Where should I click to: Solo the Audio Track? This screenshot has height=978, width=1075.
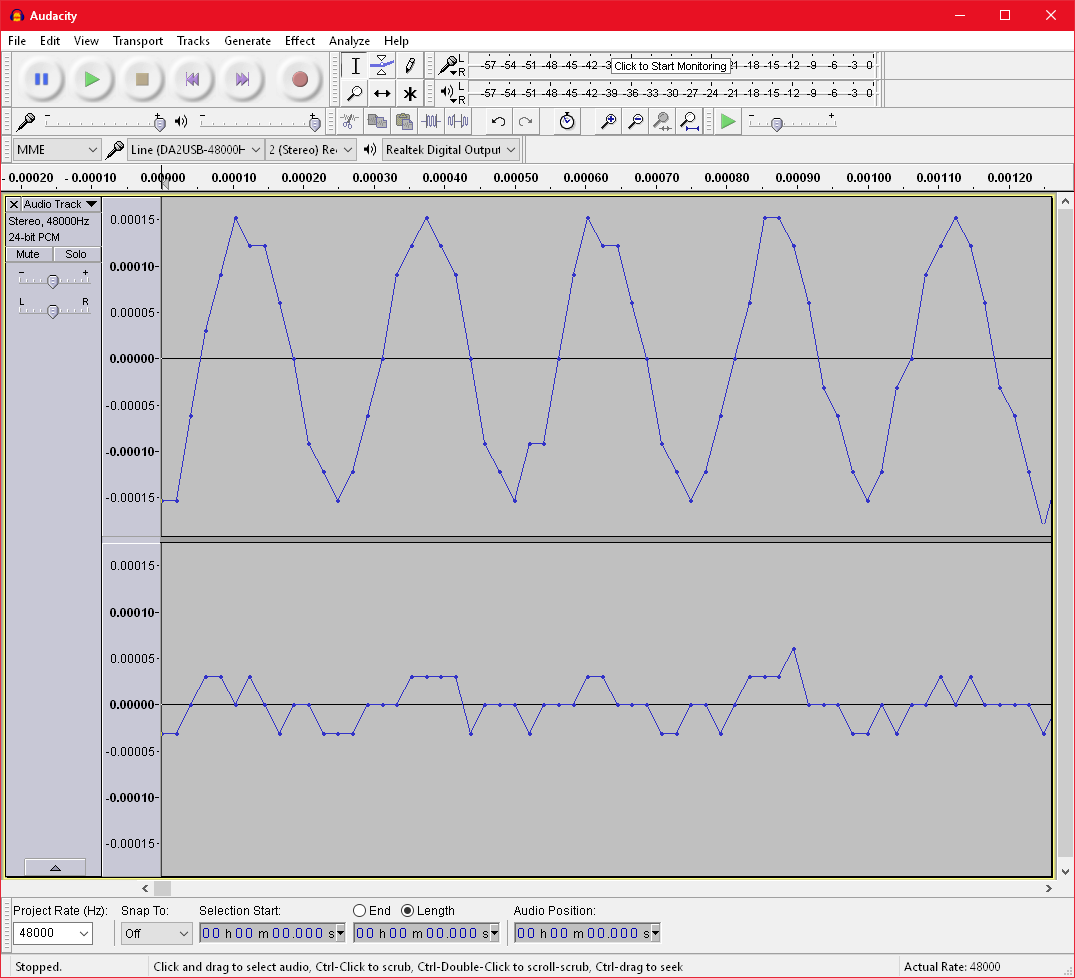[76, 254]
